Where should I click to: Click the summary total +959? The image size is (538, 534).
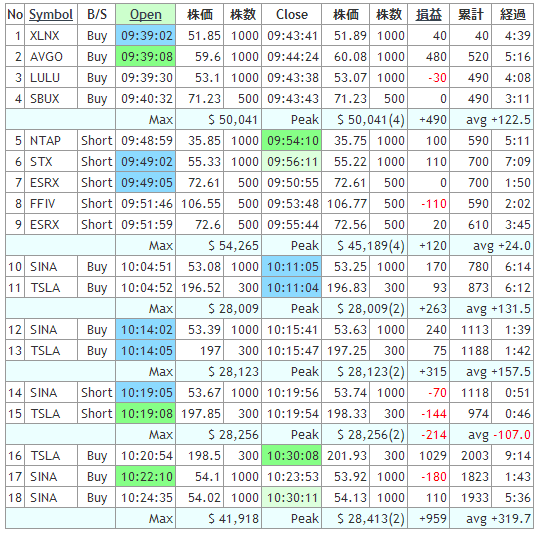tap(433, 518)
